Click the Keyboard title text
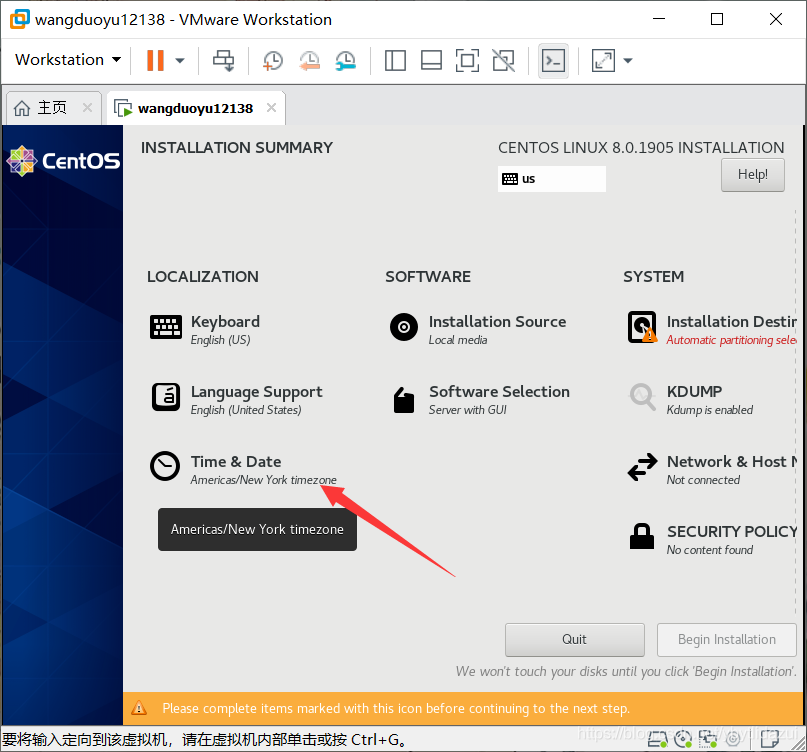This screenshot has width=807, height=752. tap(225, 322)
